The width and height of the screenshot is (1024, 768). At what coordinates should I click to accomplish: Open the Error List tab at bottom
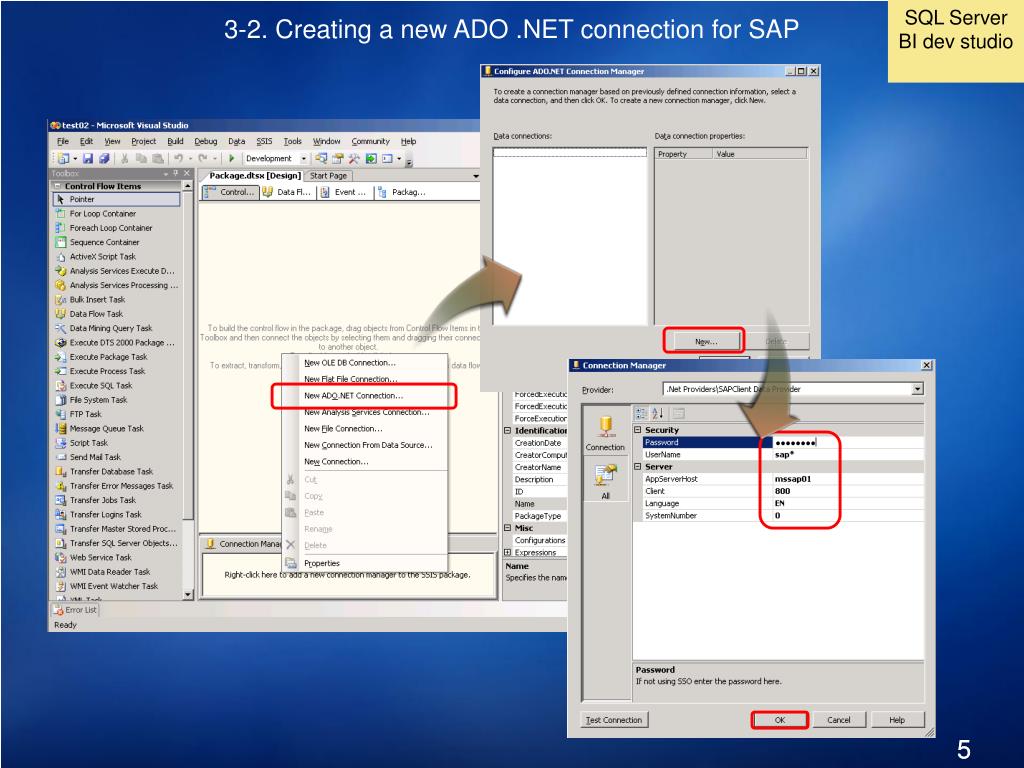pos(74,610)
